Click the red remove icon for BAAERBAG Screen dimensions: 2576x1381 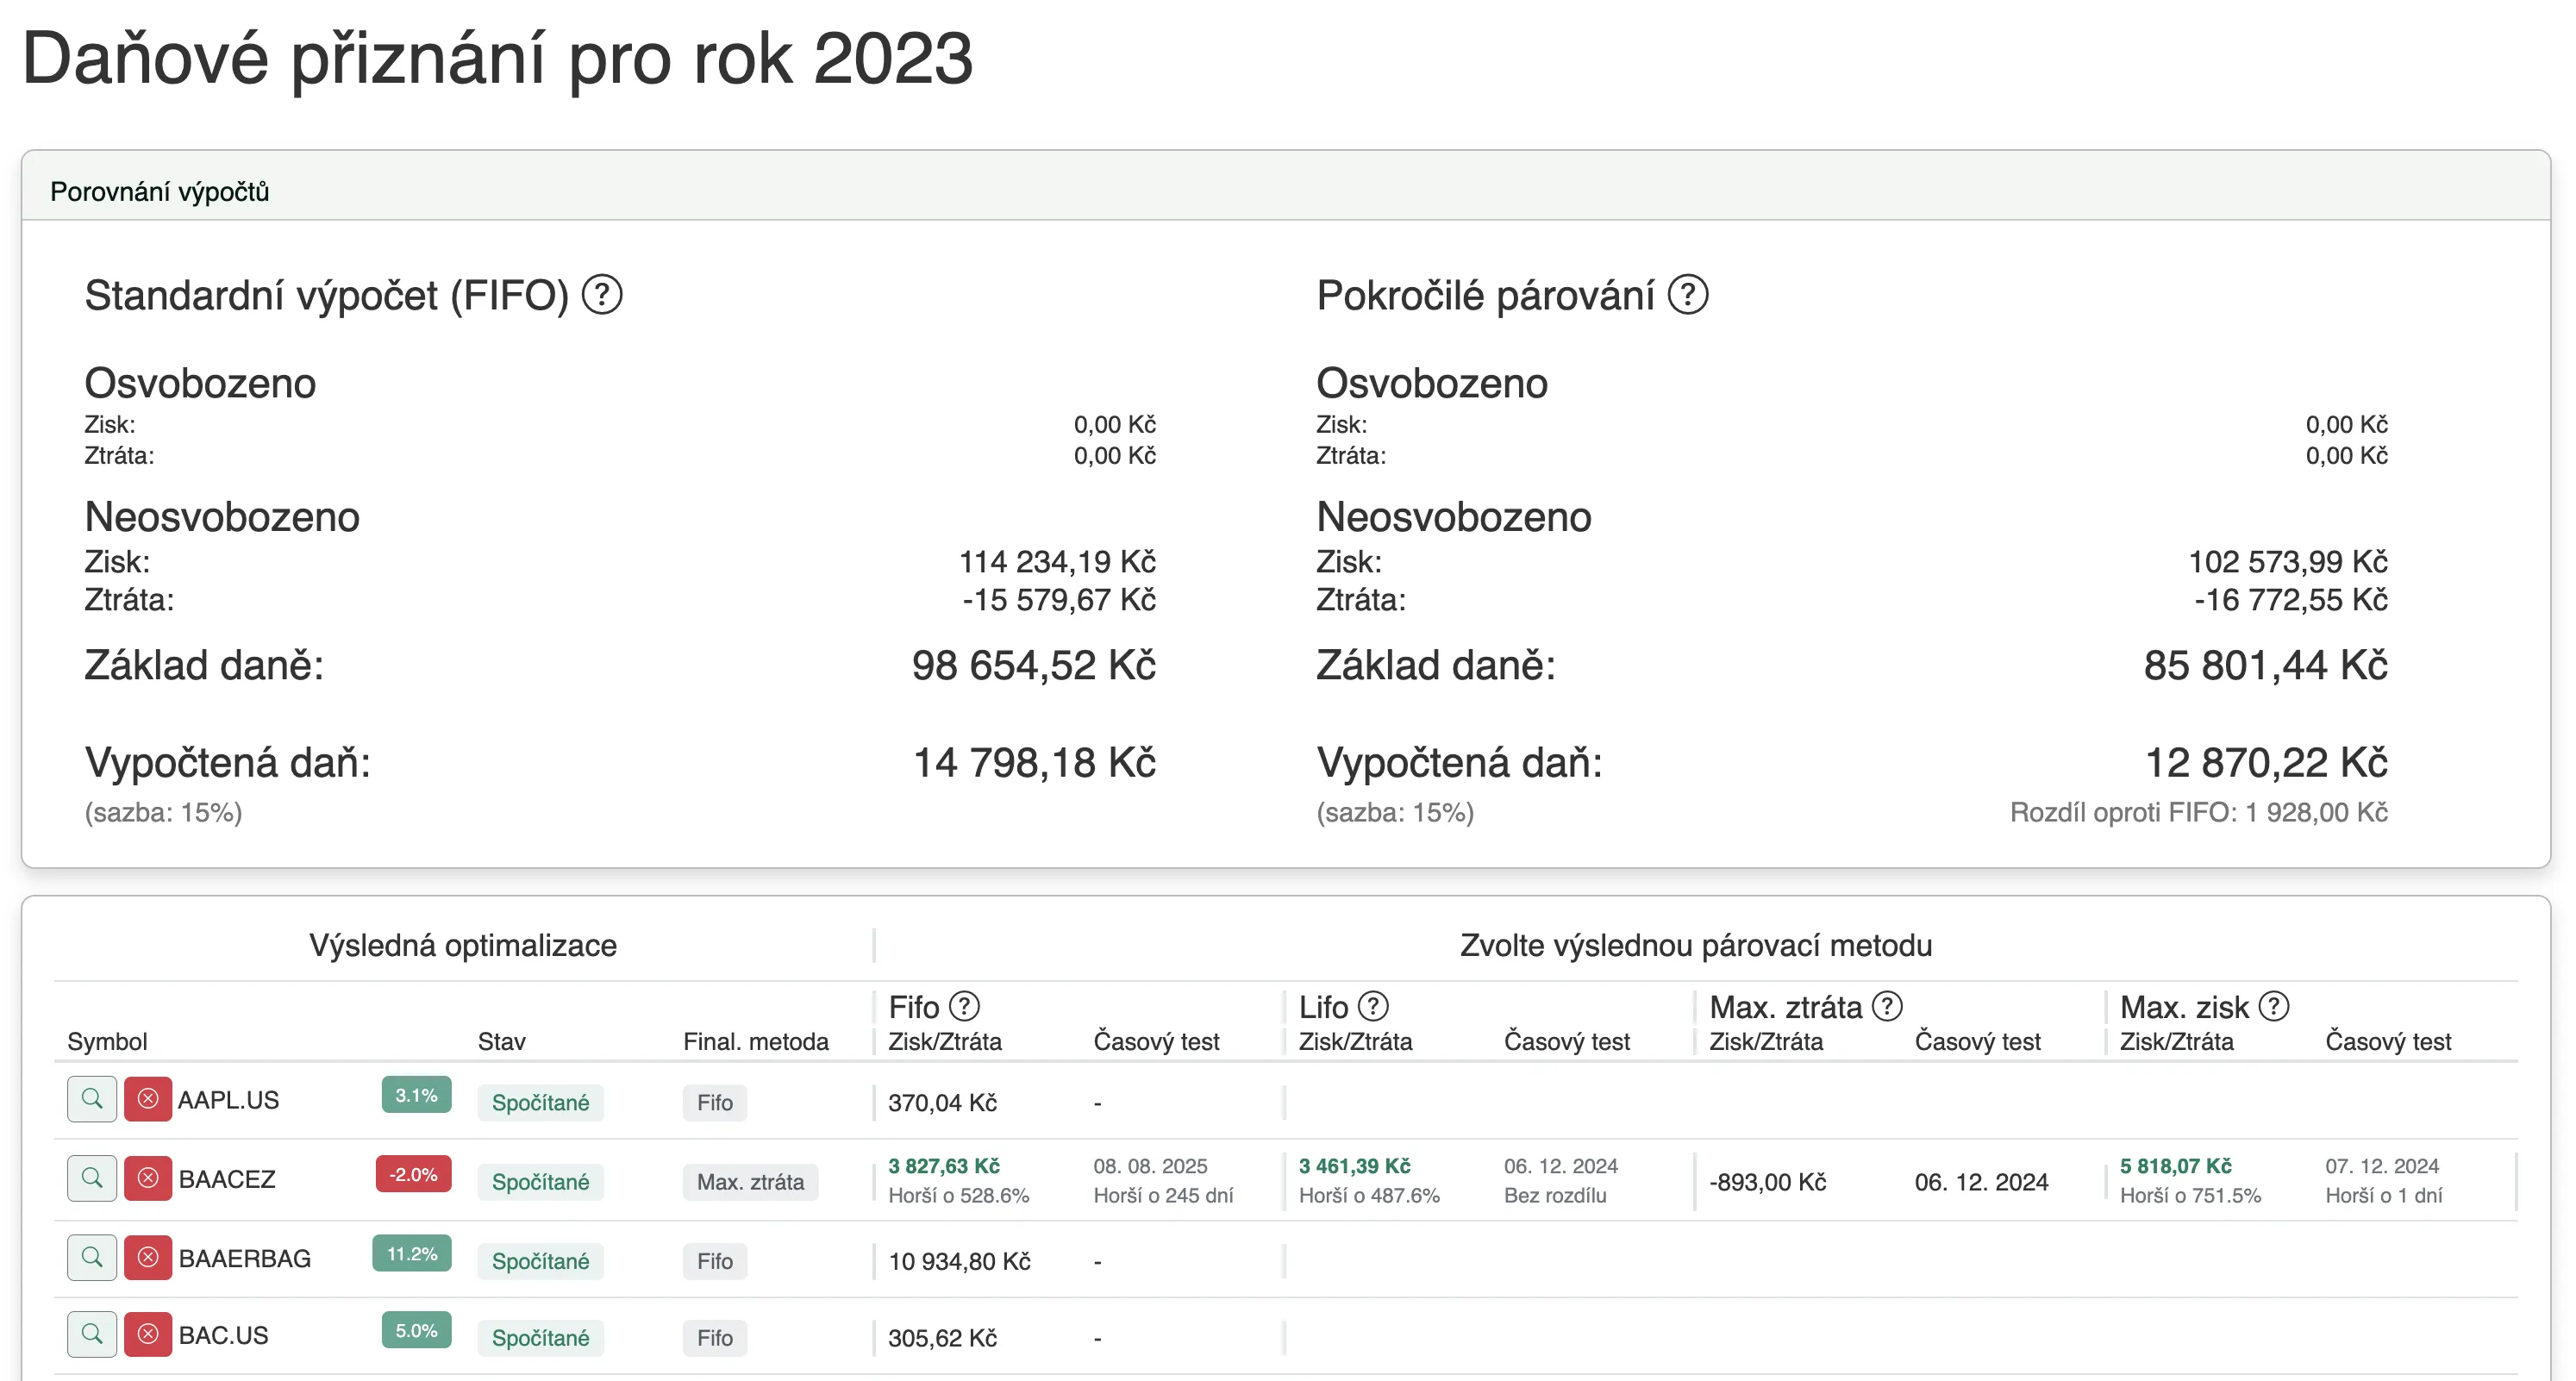pyautogui.click(x=148, y=1257)
